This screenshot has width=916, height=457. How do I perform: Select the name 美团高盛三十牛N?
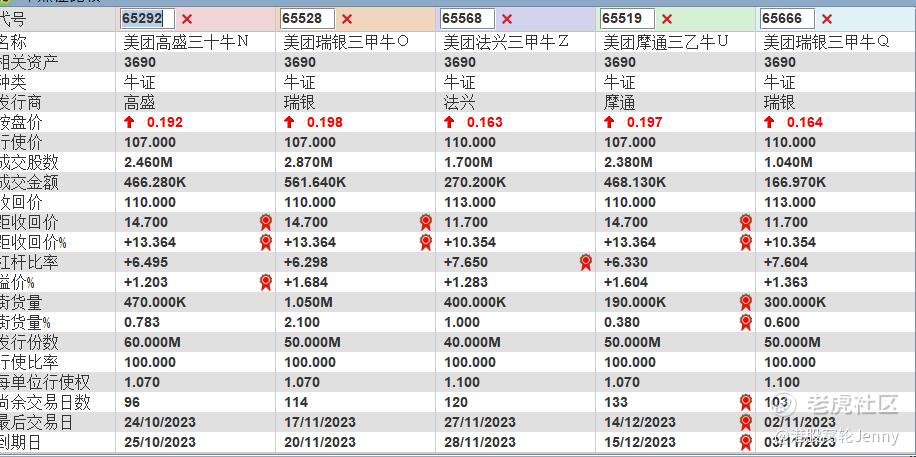click(x=186, y=42)
